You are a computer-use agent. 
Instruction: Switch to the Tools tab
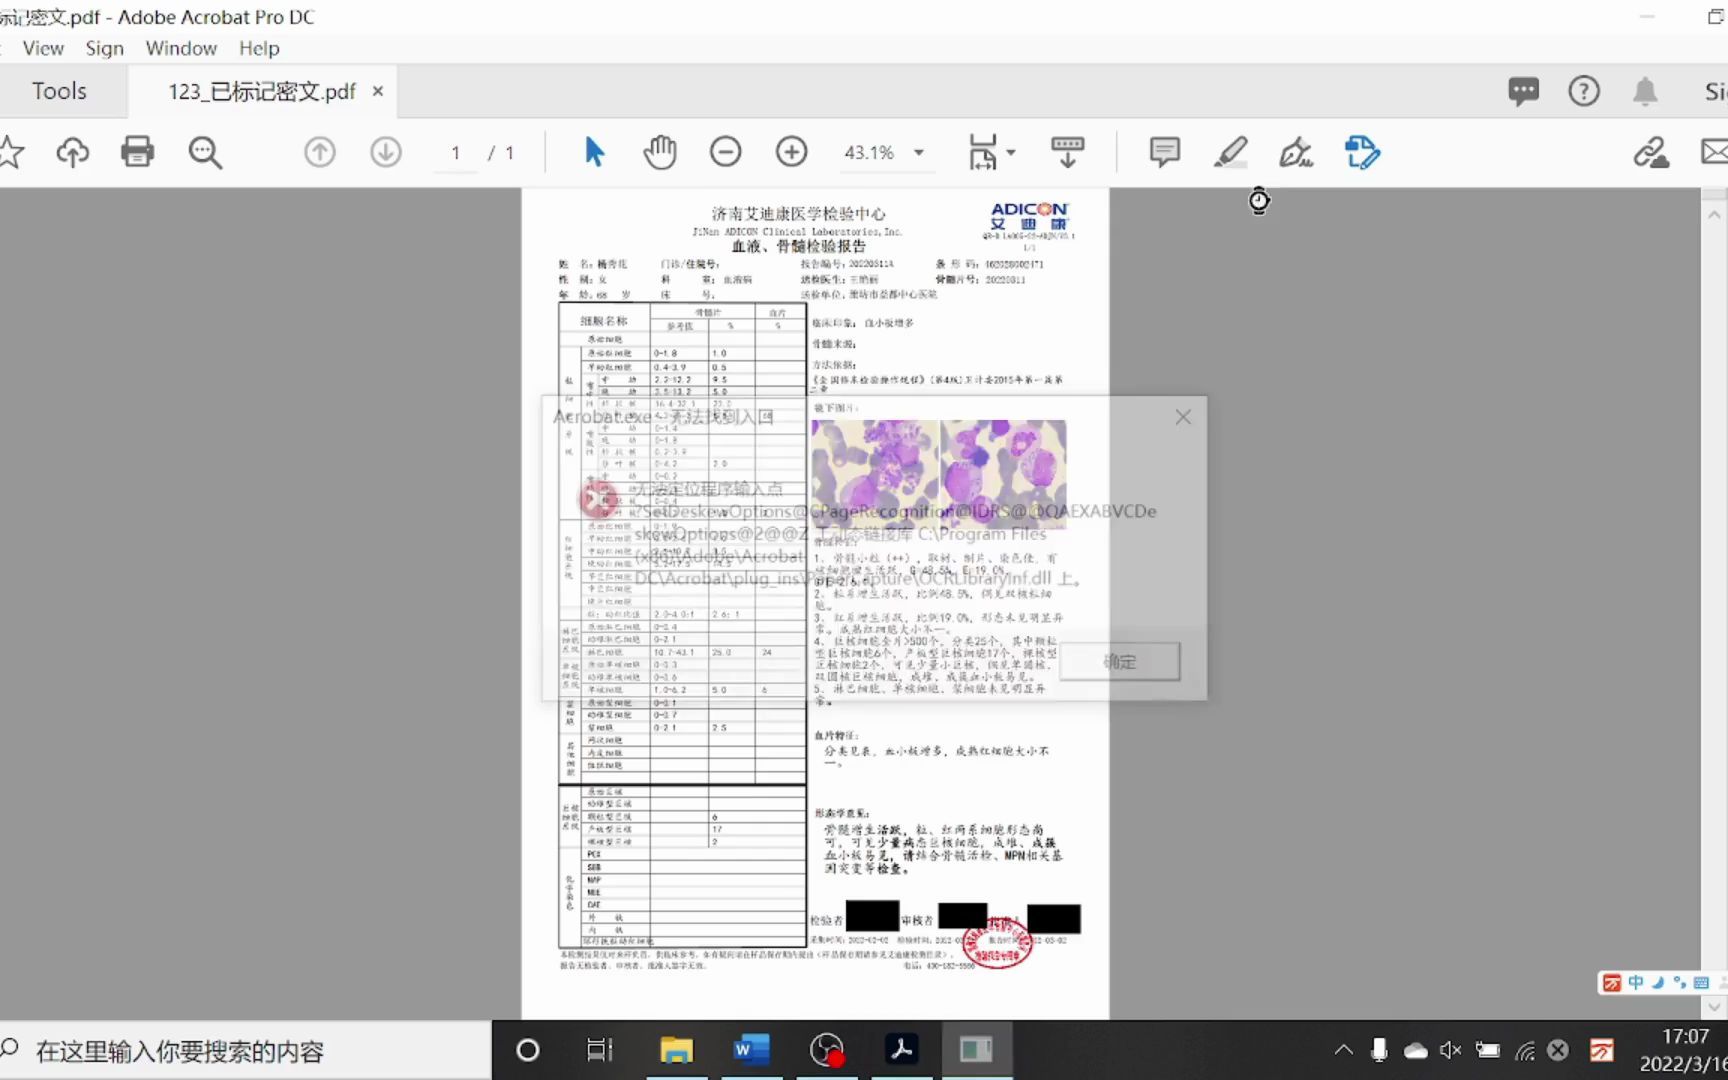tap(58, 90)
